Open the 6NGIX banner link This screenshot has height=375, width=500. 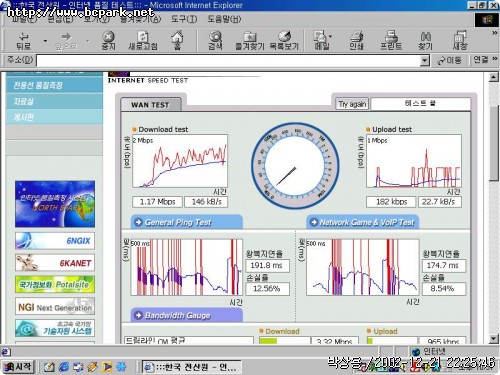tap(55, 241)
